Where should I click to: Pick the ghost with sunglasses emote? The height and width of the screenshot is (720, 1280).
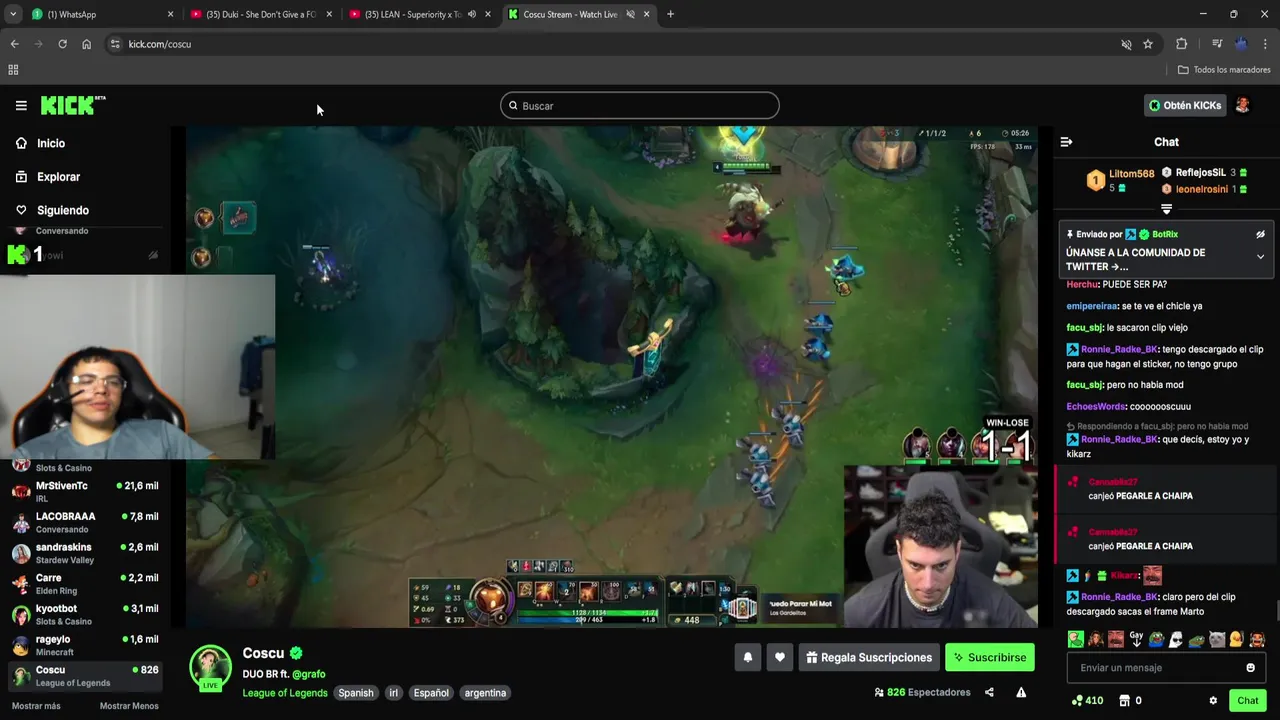point(1175,640)
